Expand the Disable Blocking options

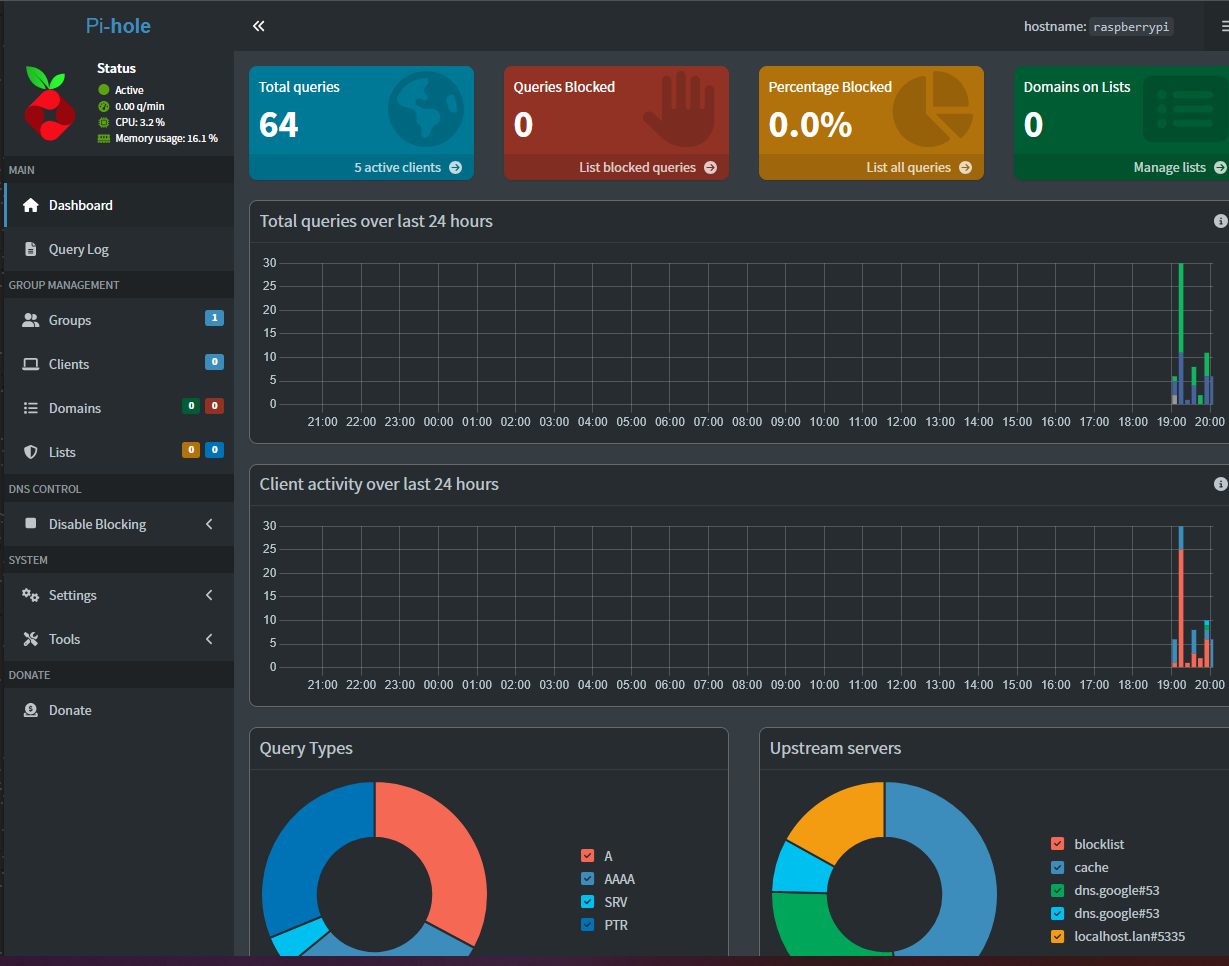tap(97, 523)
